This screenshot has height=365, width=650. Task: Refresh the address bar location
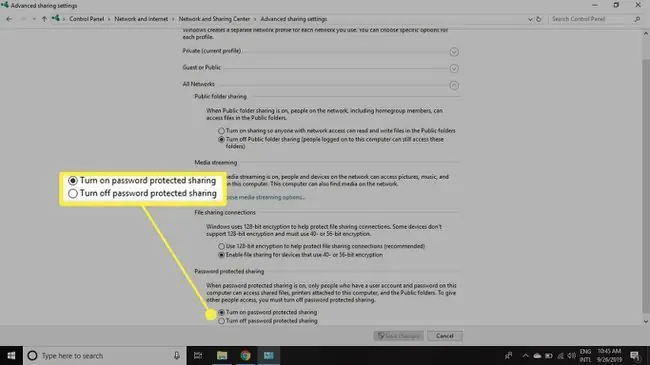[x=539, y=19]
